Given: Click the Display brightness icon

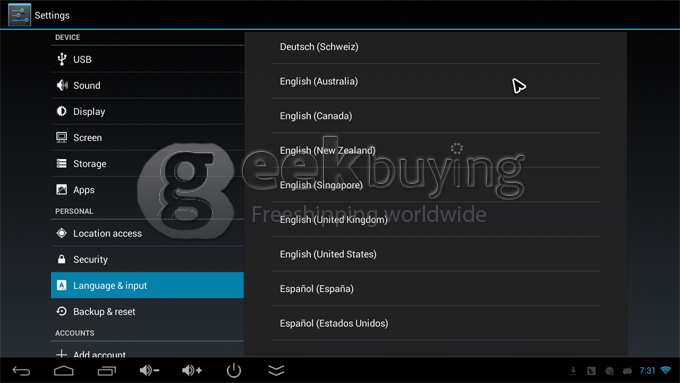Looking at the screenshot, I should point(62,111).
